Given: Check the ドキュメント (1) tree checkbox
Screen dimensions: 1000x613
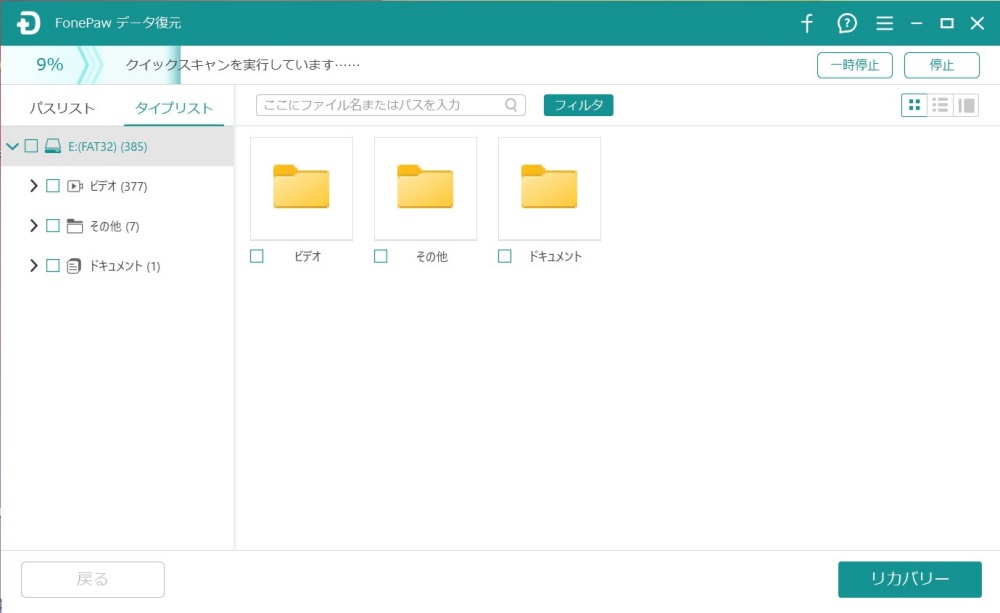Looking at the screenshot, I should [x=53, y=265].
